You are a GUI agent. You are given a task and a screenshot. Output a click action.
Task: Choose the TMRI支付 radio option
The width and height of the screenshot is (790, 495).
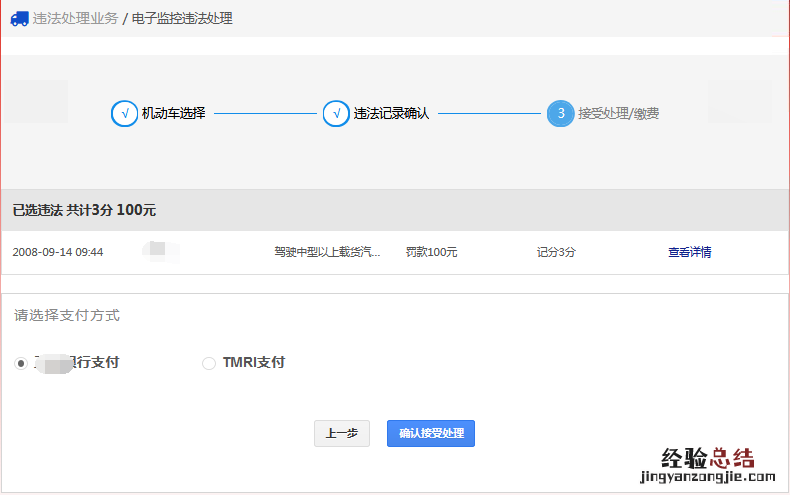pyautogui.click(x=209, y=363)
